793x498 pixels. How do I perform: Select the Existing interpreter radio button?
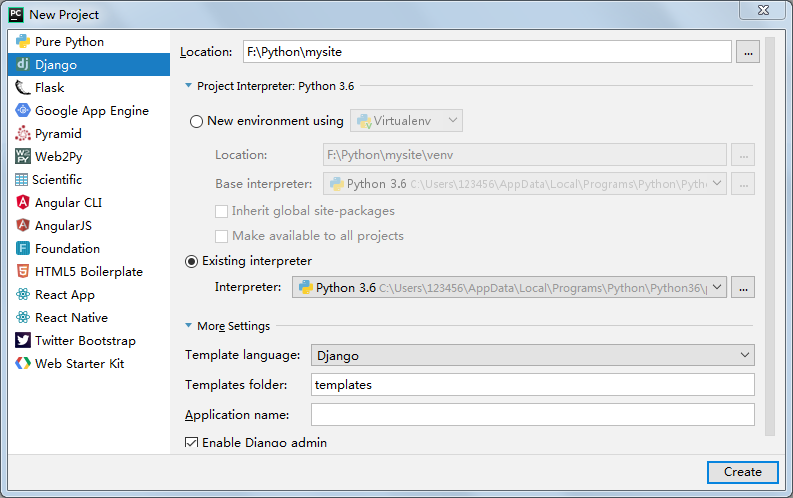[x=191, y=261]
